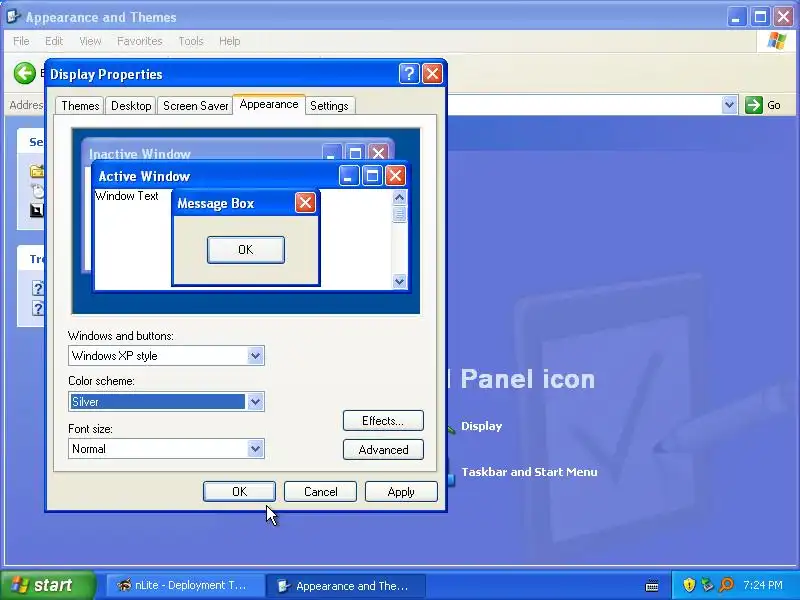
Task: Click the preview Message Box close icon
Action: coord(305,203)
